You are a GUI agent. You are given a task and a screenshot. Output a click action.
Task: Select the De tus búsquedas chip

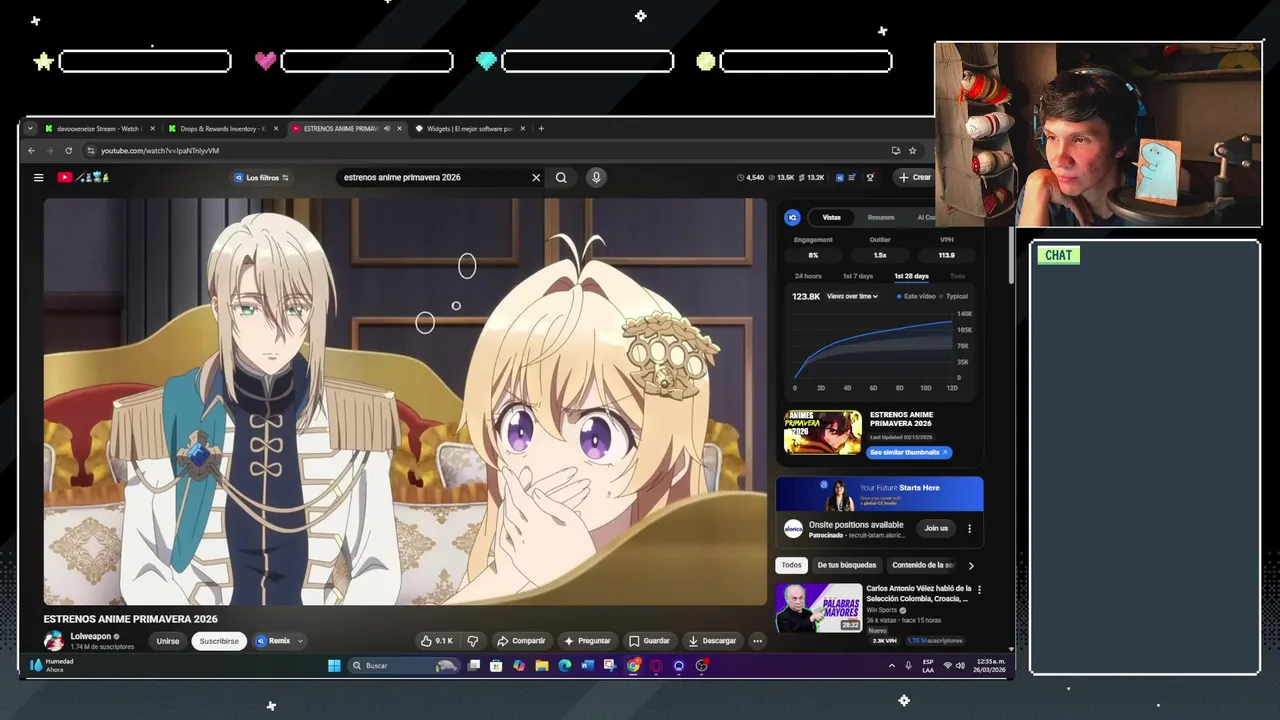point(846,565)
